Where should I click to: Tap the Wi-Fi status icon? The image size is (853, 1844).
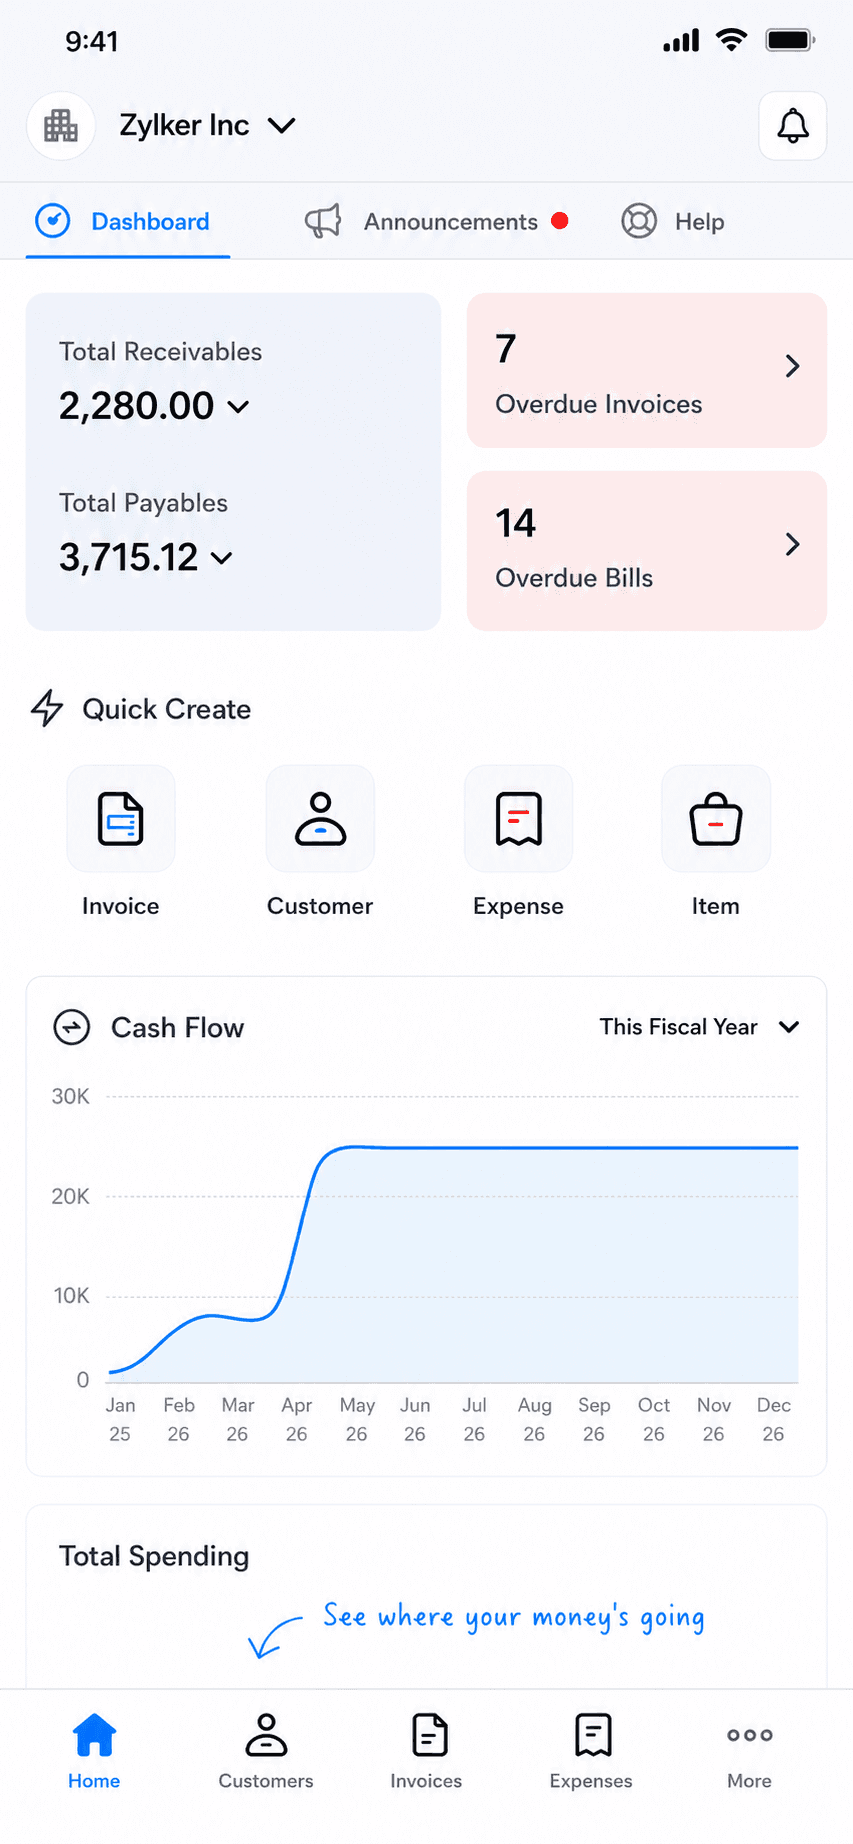pyautogui.click(x=732, y=41)
